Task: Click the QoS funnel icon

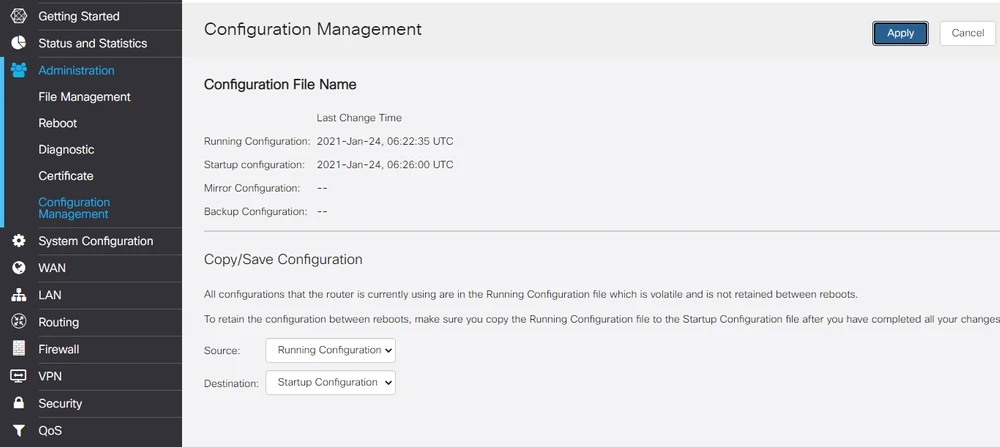Action: [x=18, y=430]
